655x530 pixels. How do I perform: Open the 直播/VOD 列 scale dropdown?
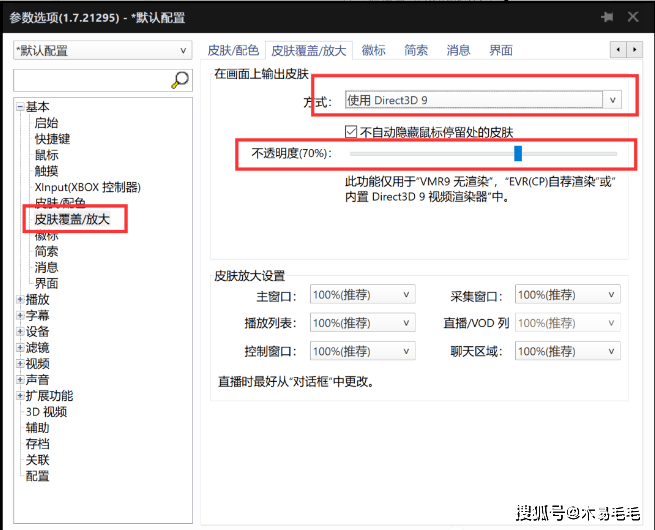pyautogui.click(x=567, y=323)
